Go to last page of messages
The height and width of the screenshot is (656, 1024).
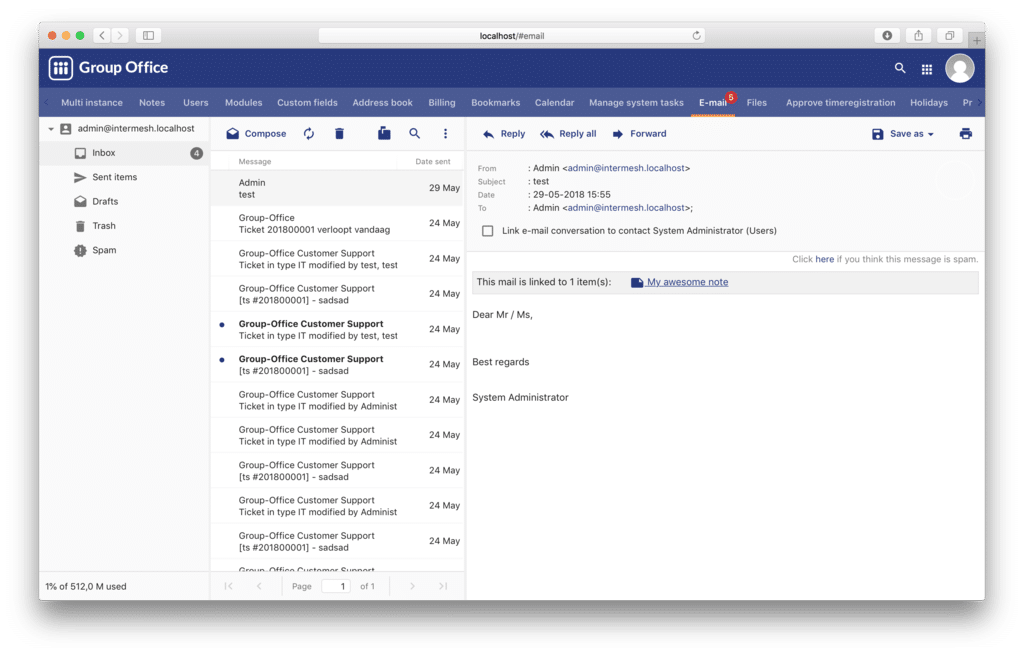tap(443, 586)
